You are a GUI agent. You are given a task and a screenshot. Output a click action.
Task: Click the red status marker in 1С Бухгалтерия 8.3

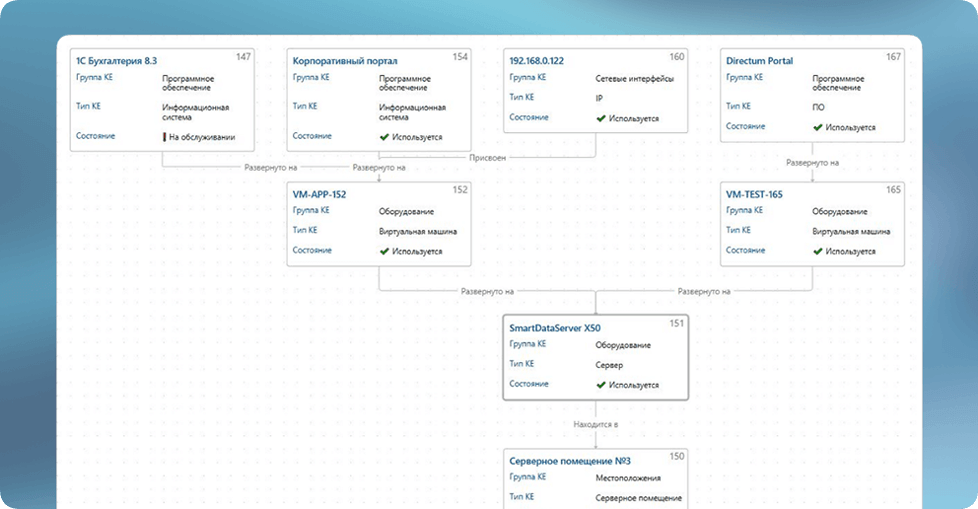164,136
